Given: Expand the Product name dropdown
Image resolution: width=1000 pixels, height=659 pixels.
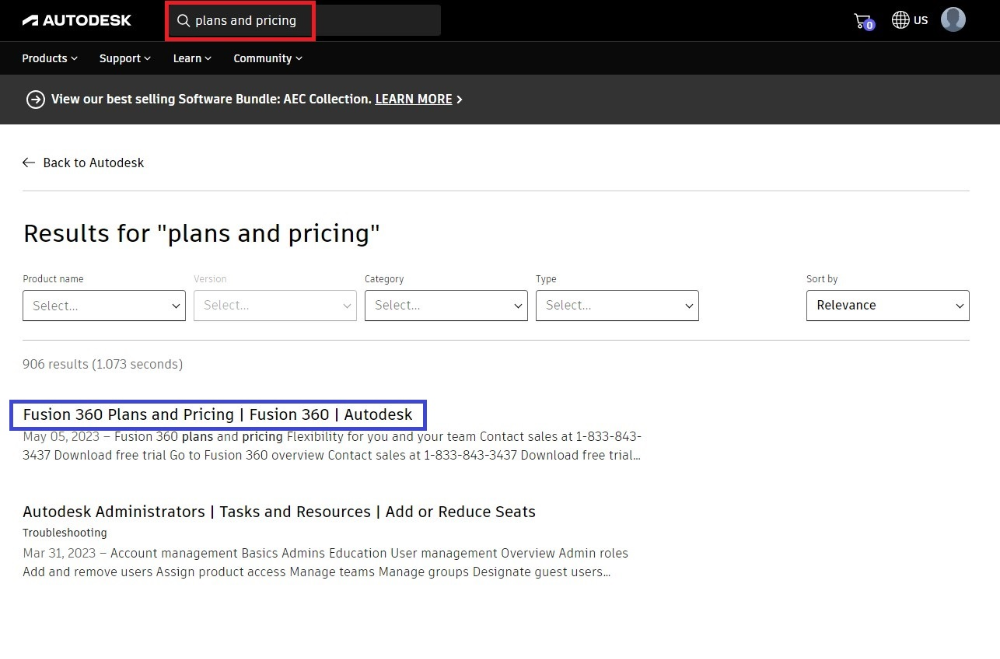Looking at the screenshot, I should tap(104, 306).
